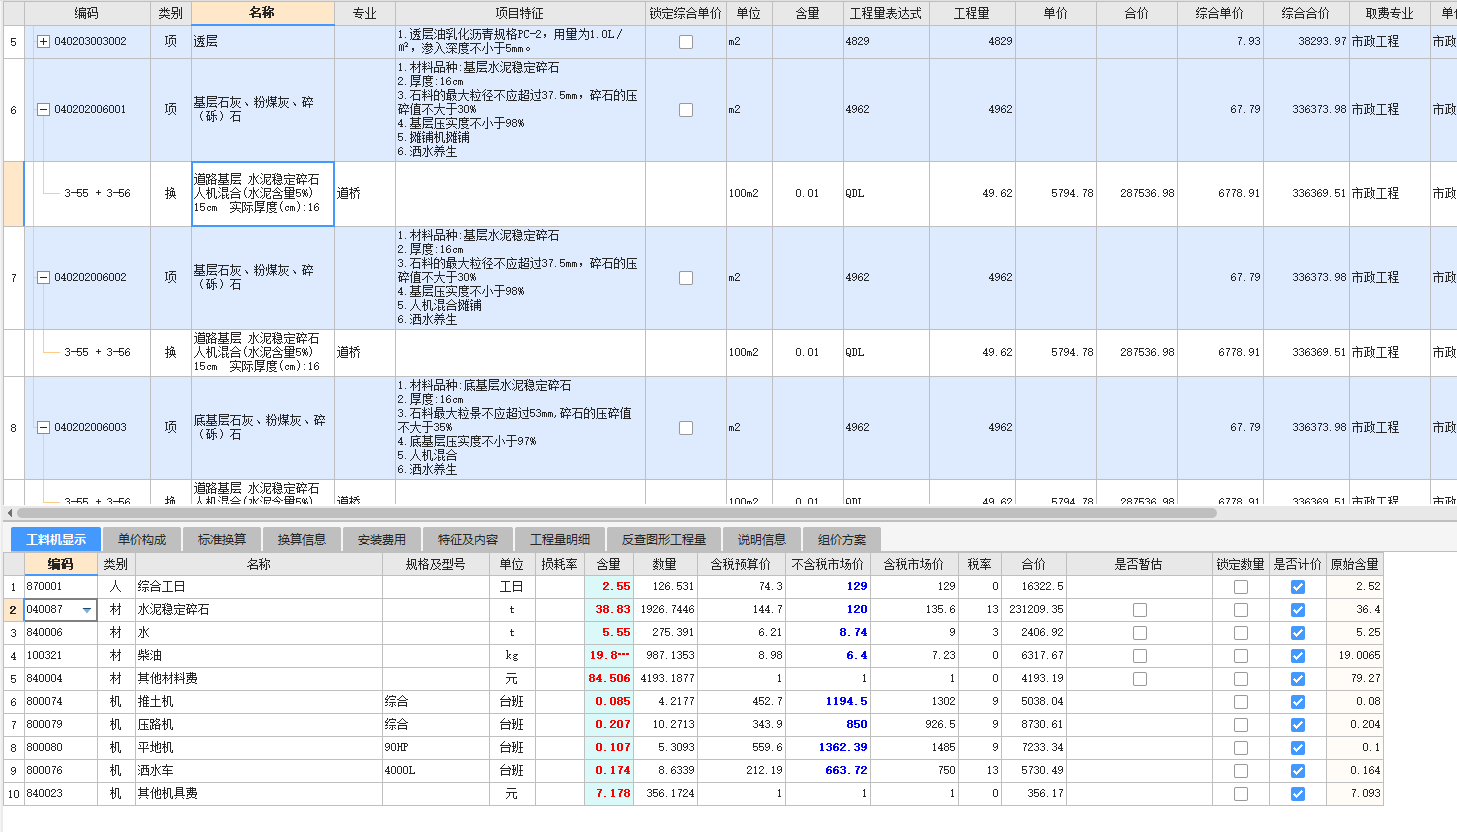Screen dimensions: 1457x832
Task: Click the 4000L specification cell
Action: 436,771
